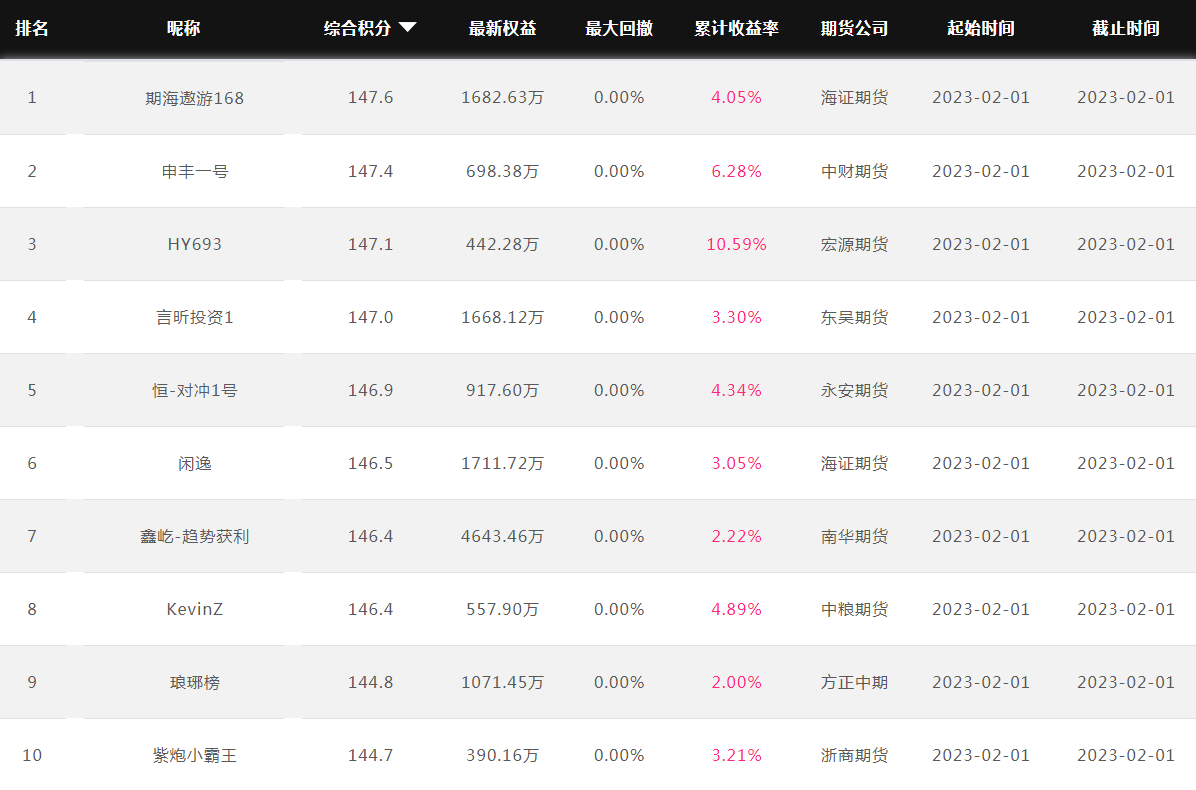Select nickname 鑫屹-趋势获利
This screenshot has width=1196, height=790.
pos(195,537)
